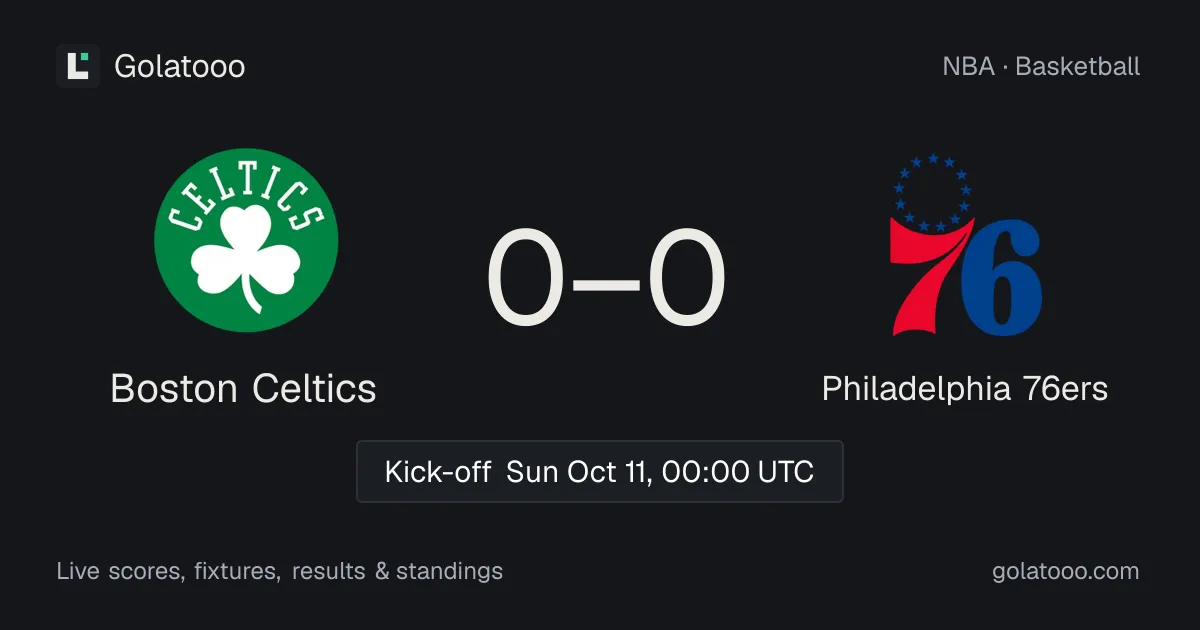Click the Live scores, fixtures tagline
1200x630 pixels.
168,571
